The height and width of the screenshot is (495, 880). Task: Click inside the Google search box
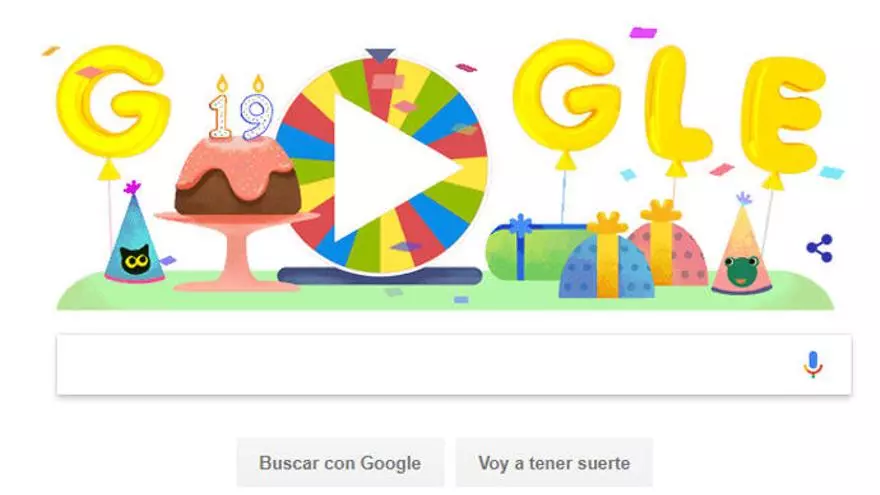[427, 365]
